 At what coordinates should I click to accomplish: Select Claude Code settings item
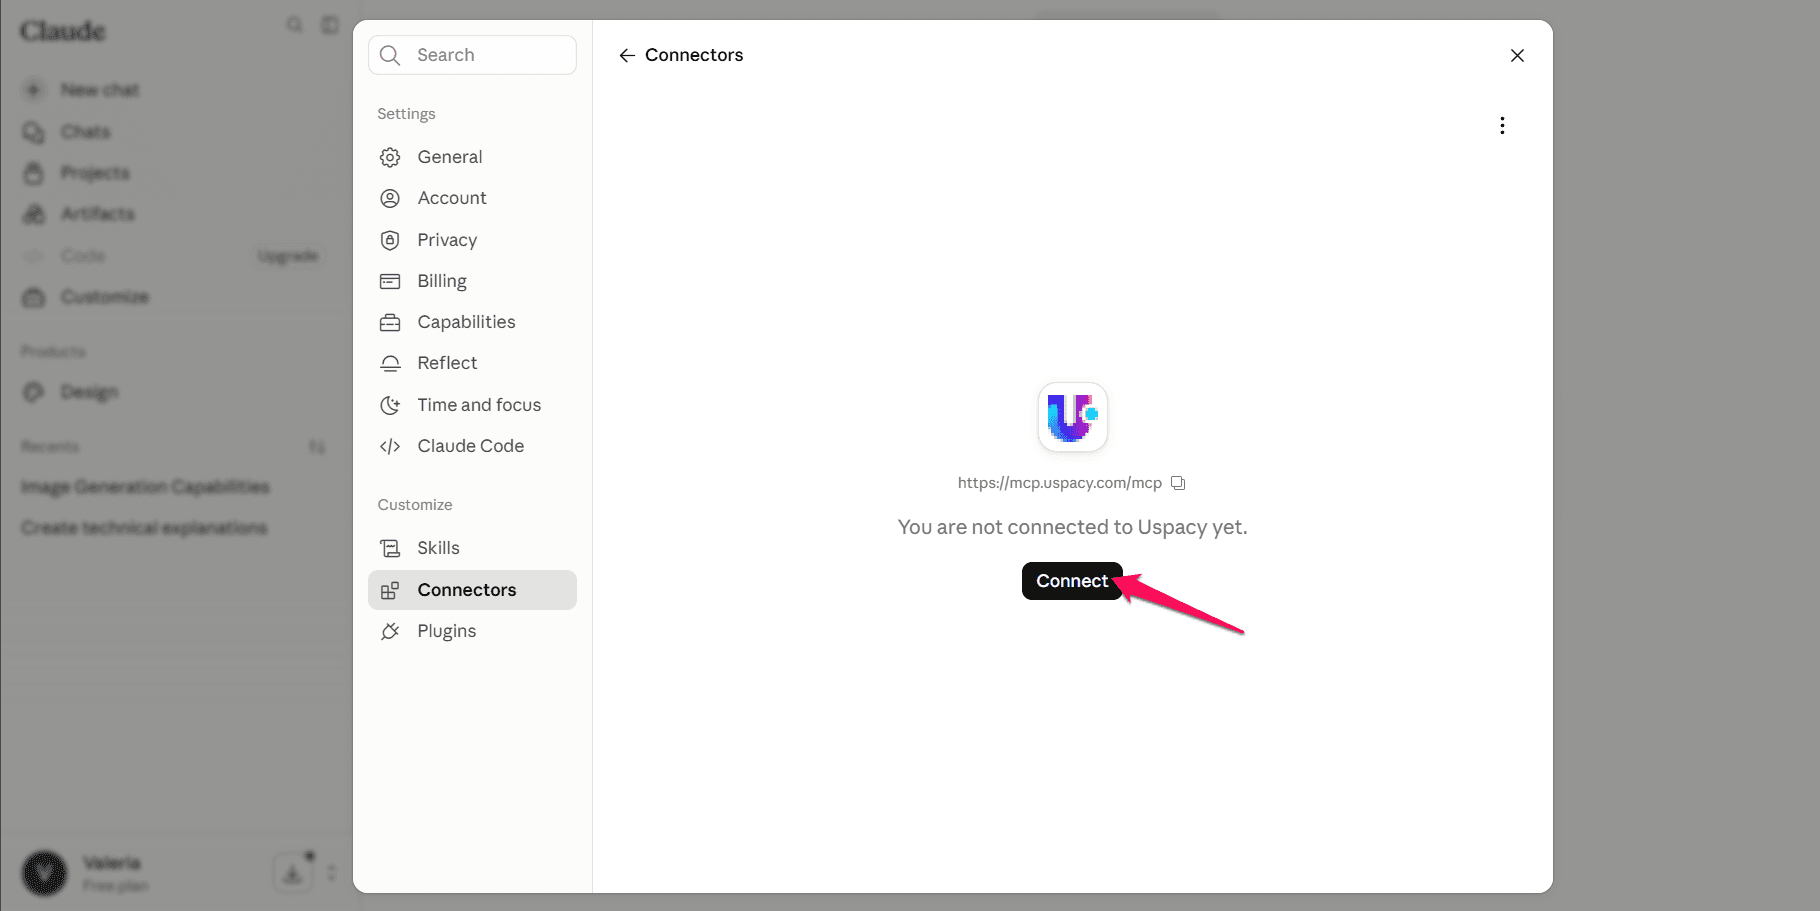(x=472, y=446)
